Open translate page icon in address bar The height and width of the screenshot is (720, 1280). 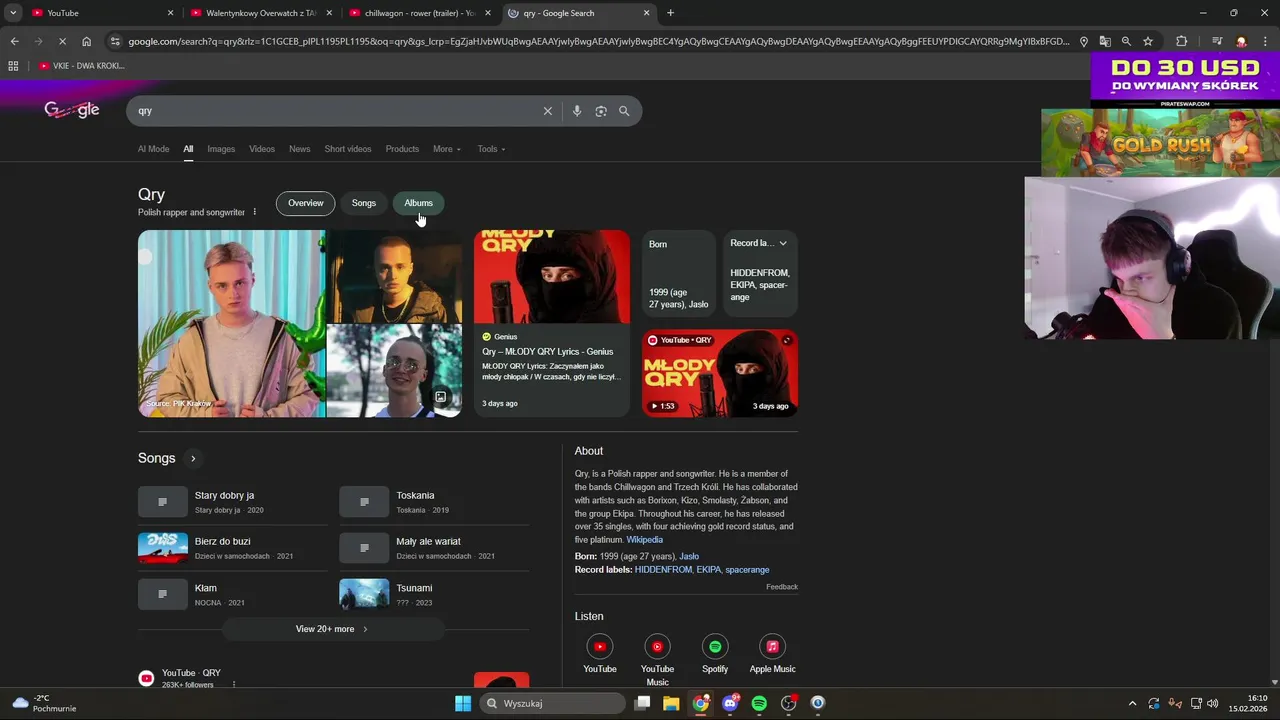(x=1105, y=41)
